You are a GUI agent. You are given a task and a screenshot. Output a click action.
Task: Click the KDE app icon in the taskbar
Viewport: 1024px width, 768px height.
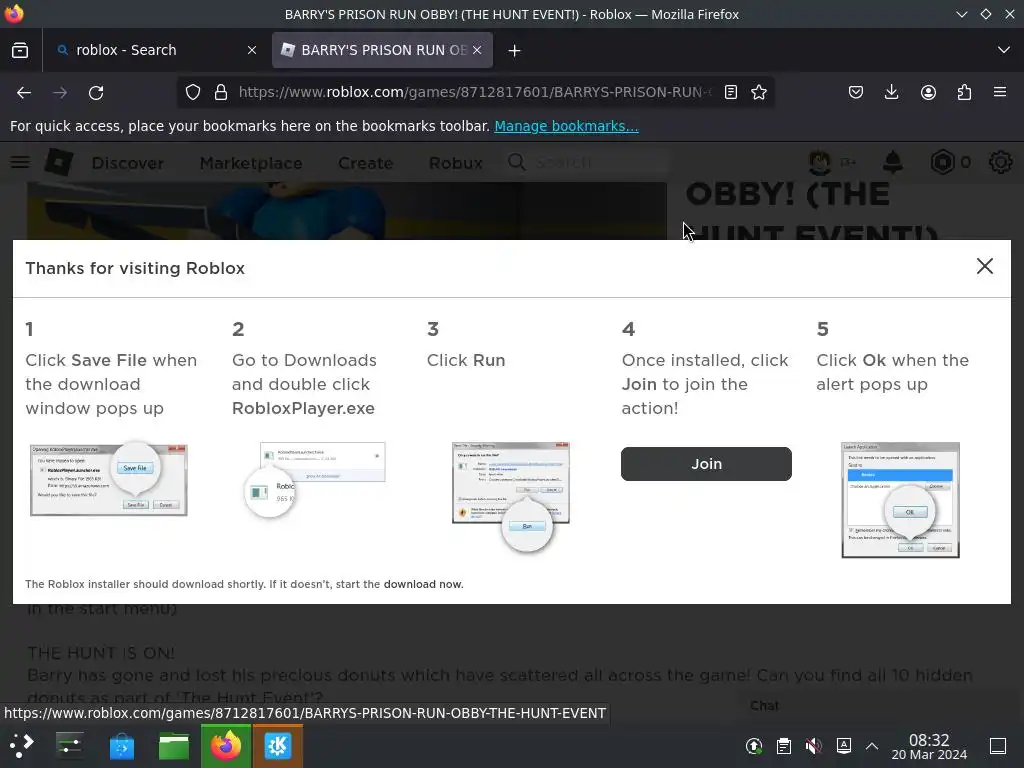click(278, 746)
